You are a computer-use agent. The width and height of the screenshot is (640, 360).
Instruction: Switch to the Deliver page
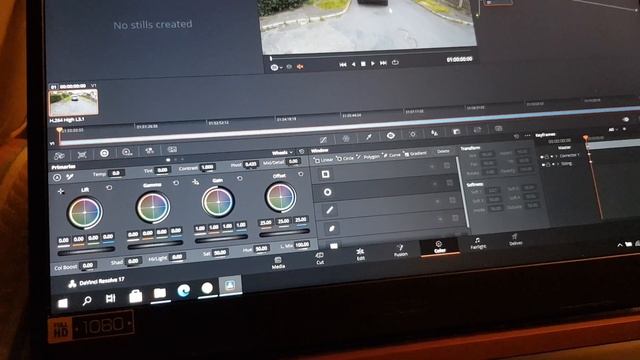pos(515,240)
